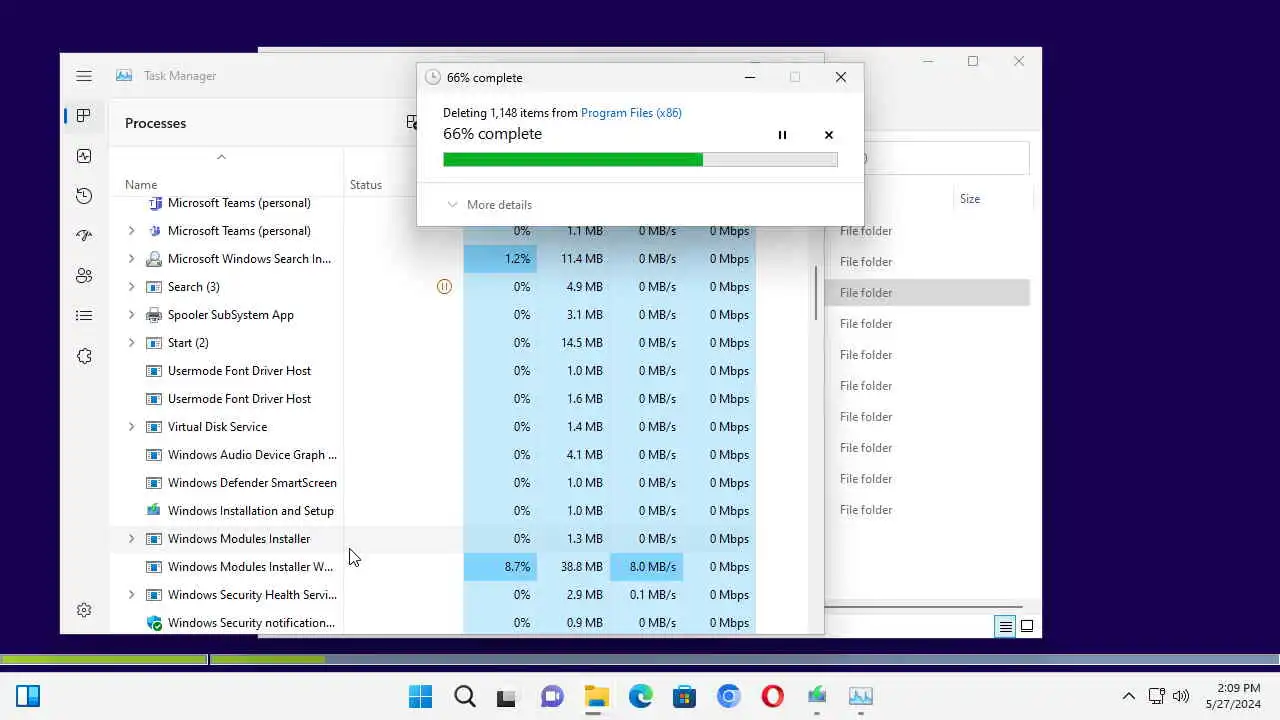1280x720 pixels.
Task: Click 1.2% CPU cell
Action: [x=500, y=259]
